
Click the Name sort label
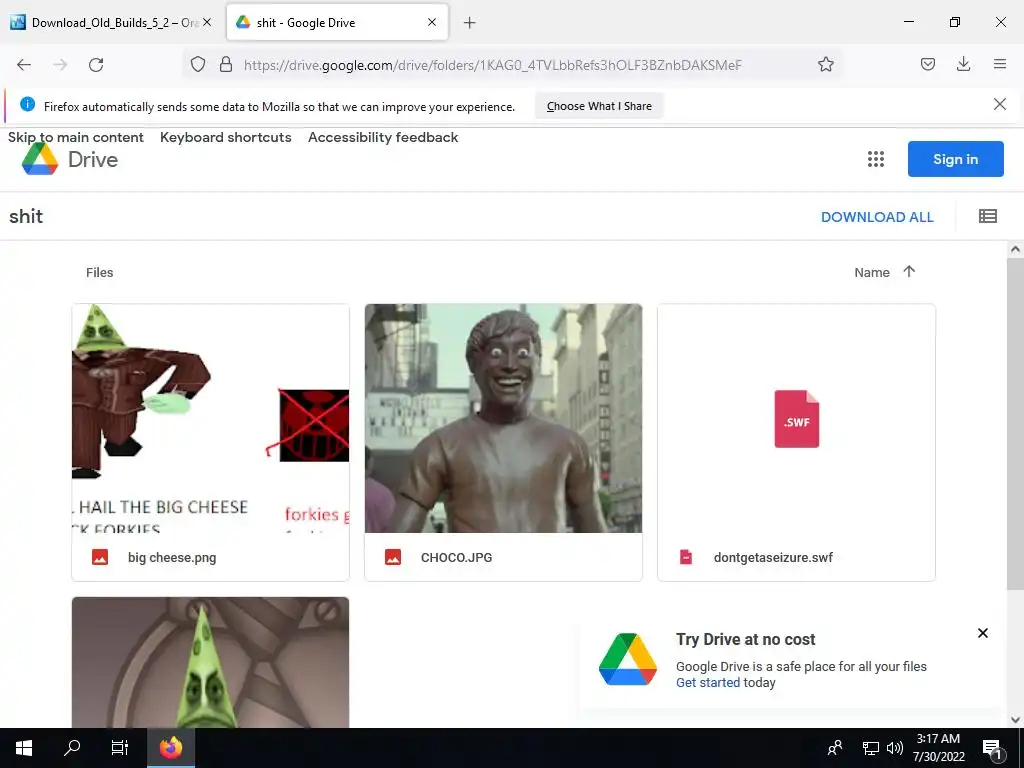point(872,272)
